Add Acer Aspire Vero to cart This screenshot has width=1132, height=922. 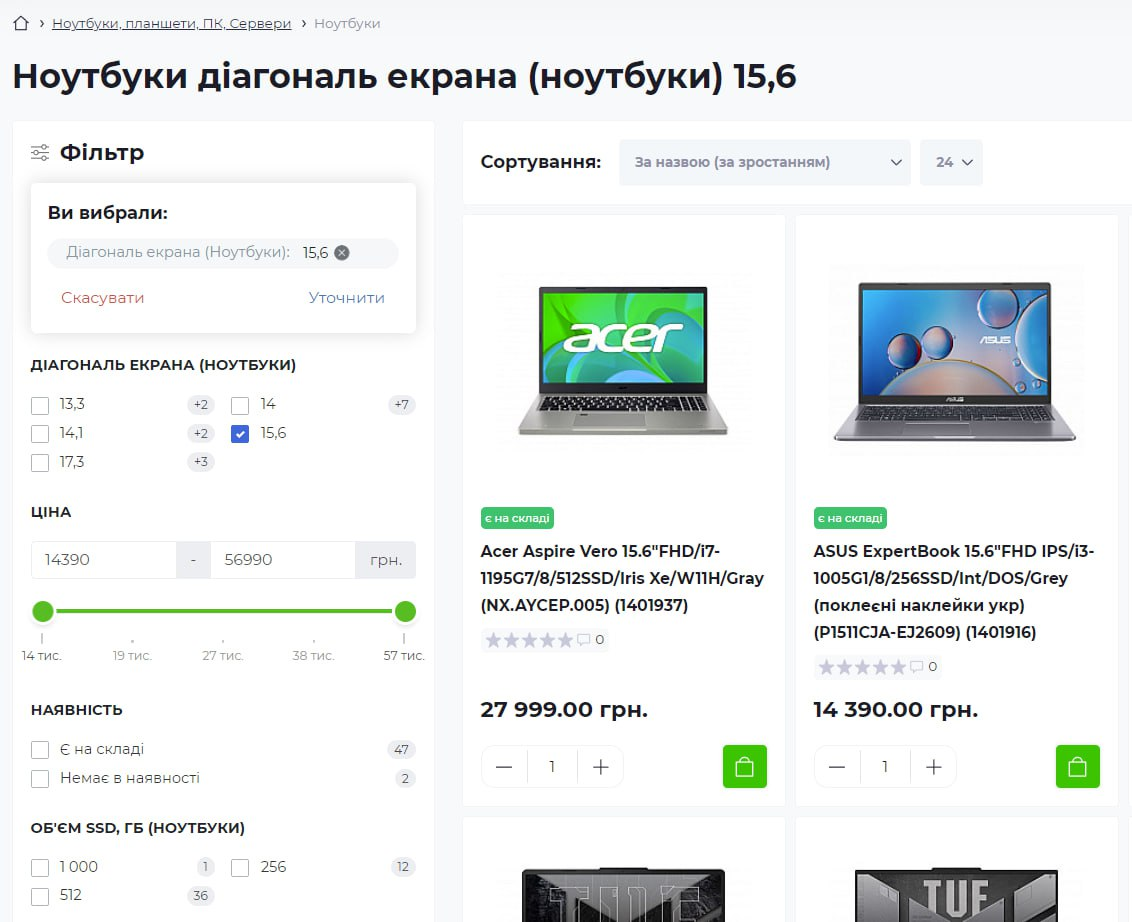point(744,767)
